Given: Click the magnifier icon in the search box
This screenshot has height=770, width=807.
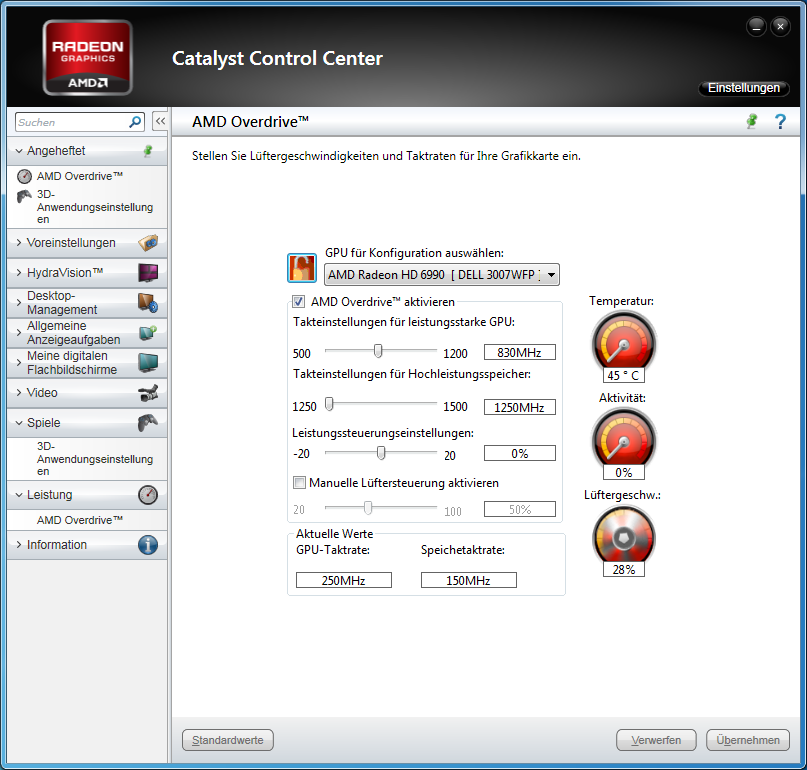Looking at the screenshot, I should click(x=135, y=122).
